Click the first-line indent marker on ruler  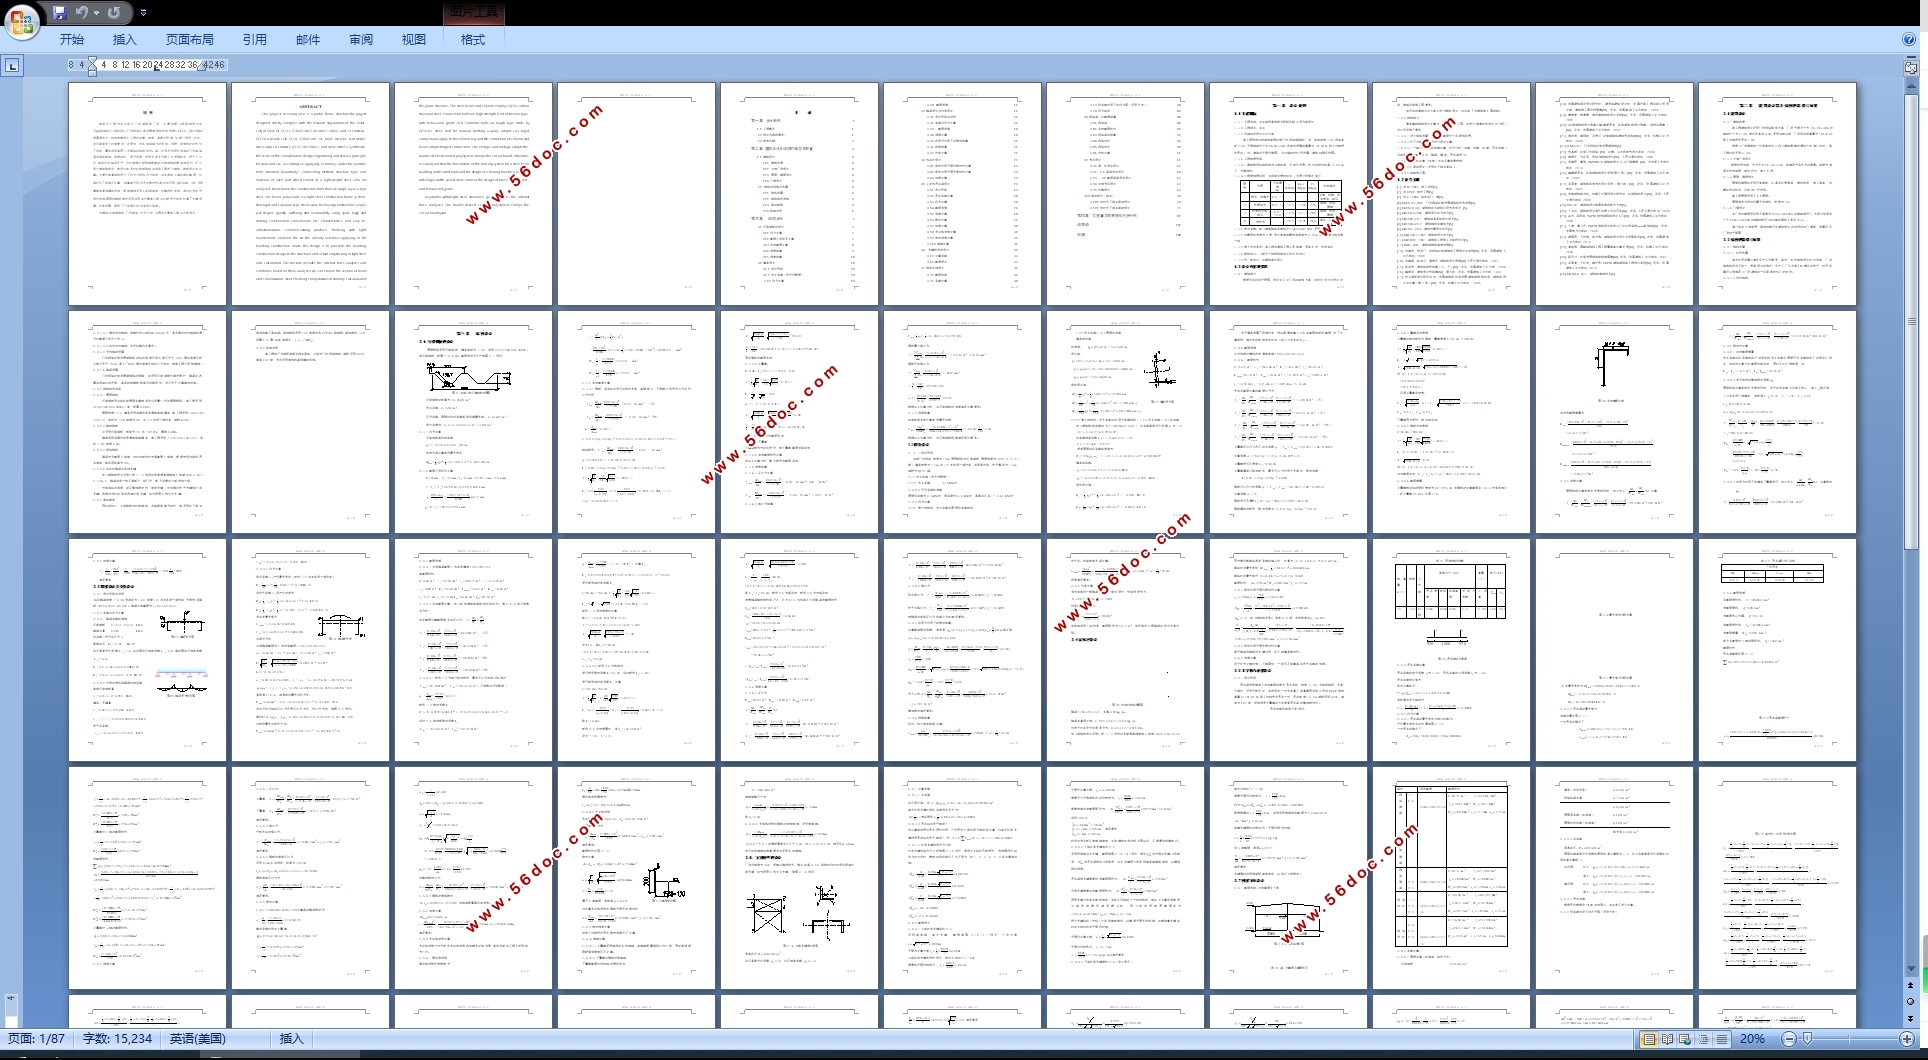coord(93,61)
